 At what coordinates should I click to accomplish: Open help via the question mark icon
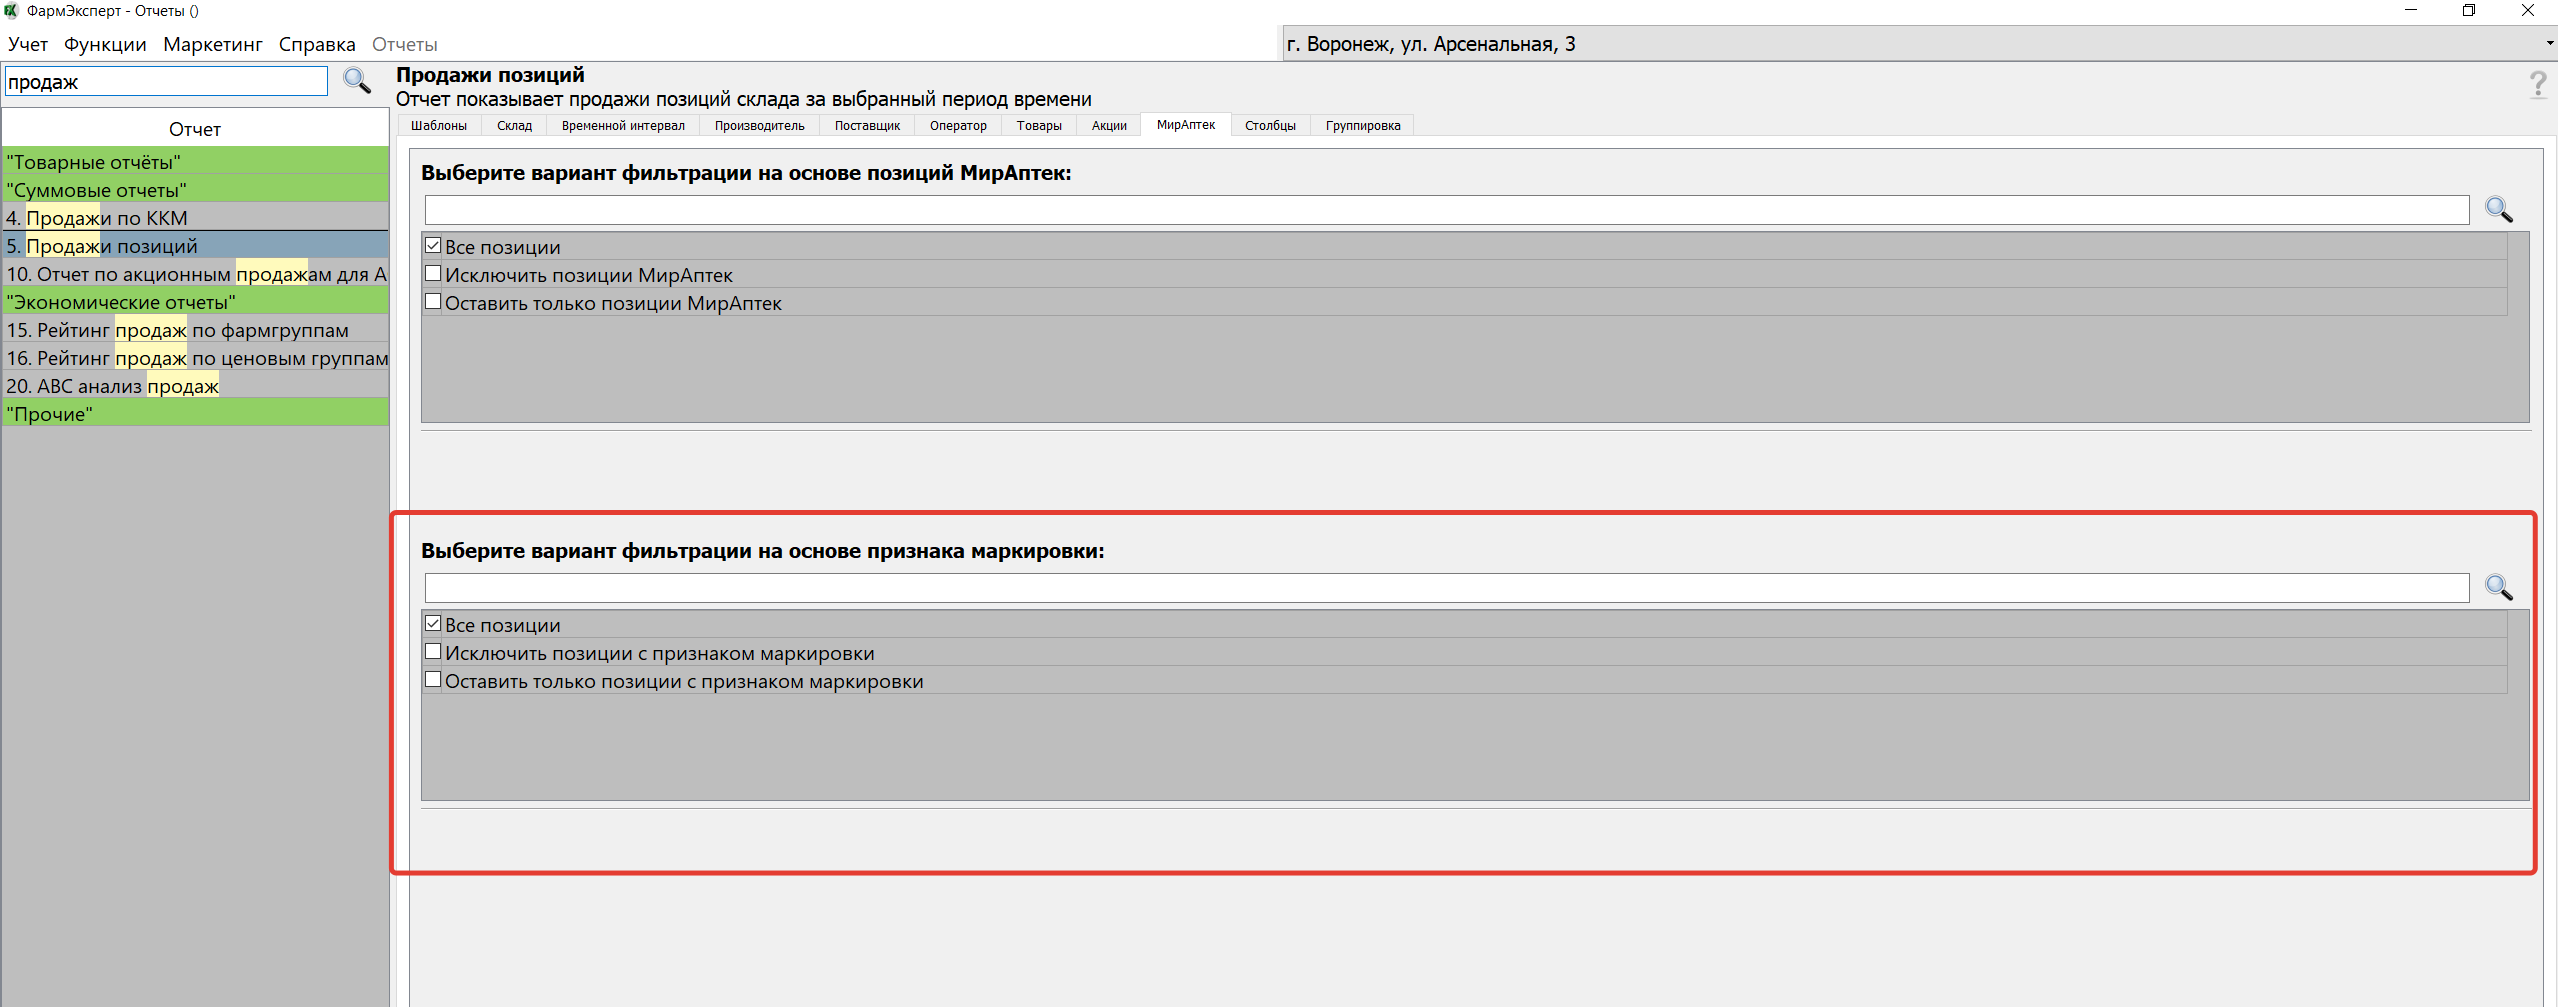(x=2537, y=85)
